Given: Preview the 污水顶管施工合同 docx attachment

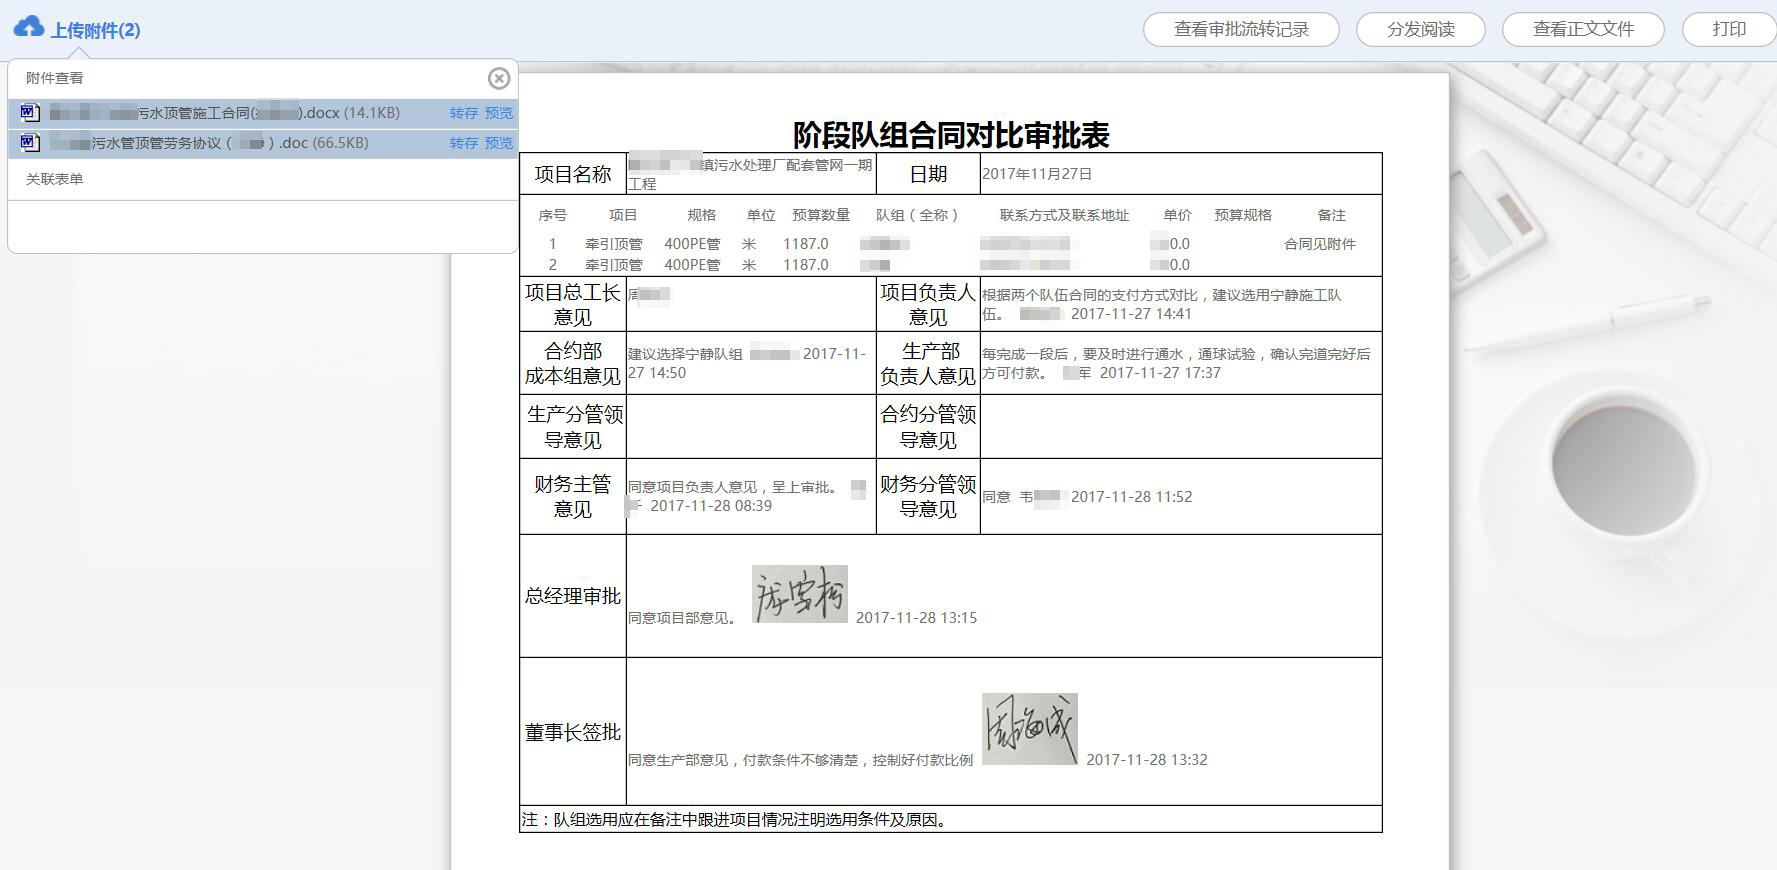Looking at the screenshot, I should click(499, 113).
